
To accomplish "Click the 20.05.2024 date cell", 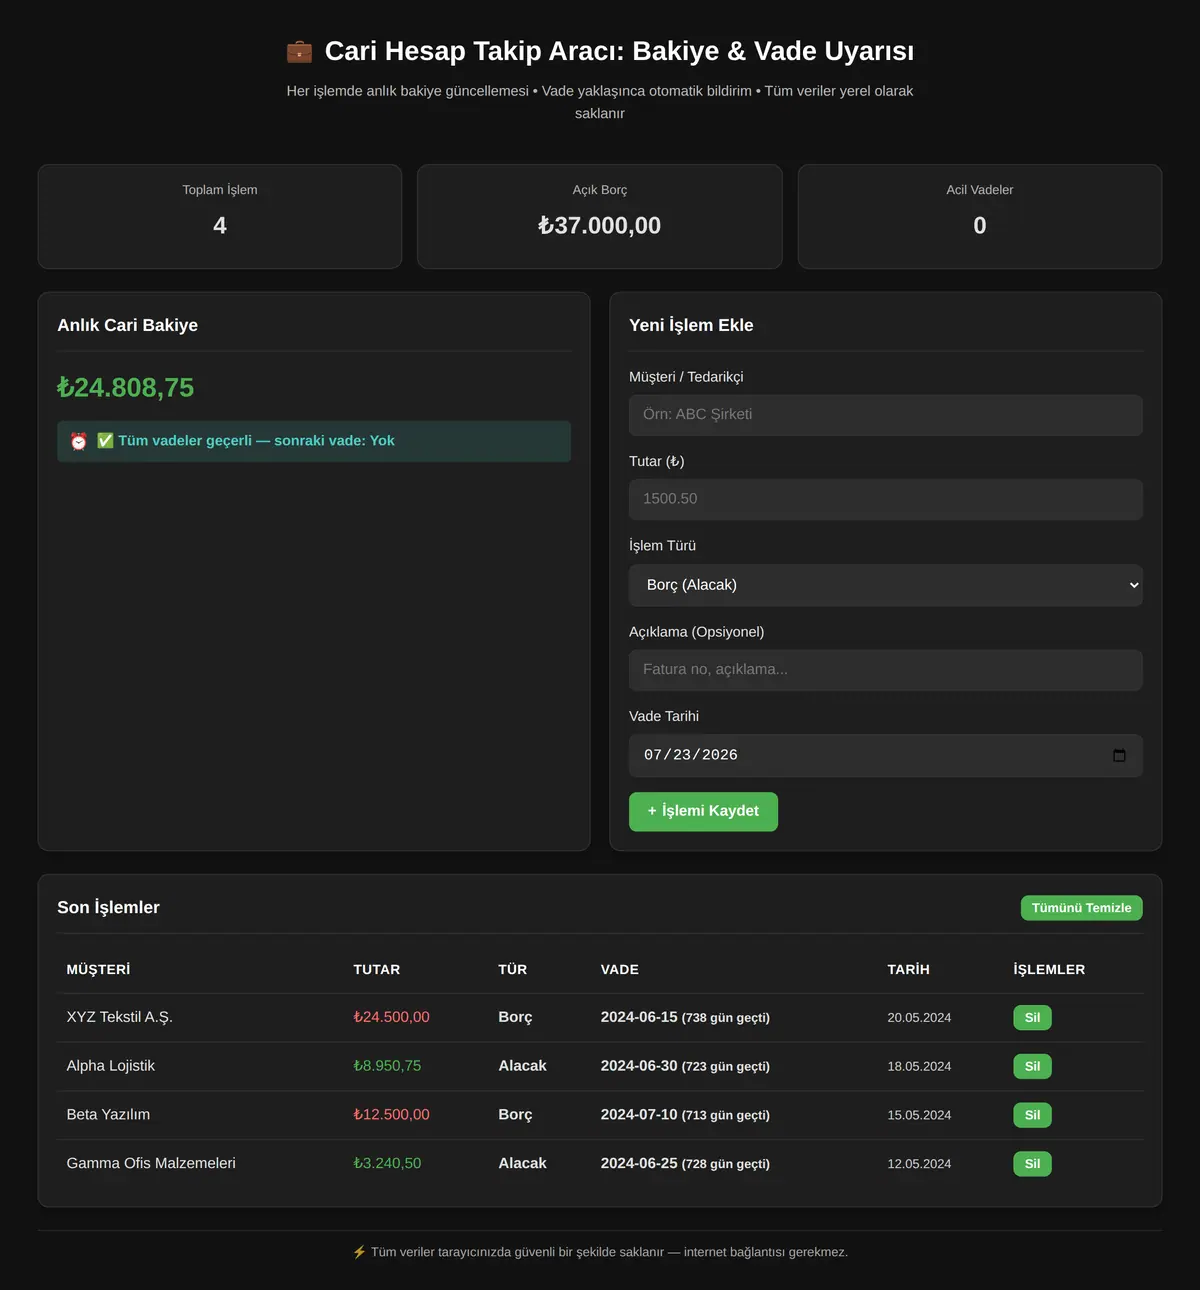I will 919,1018.
